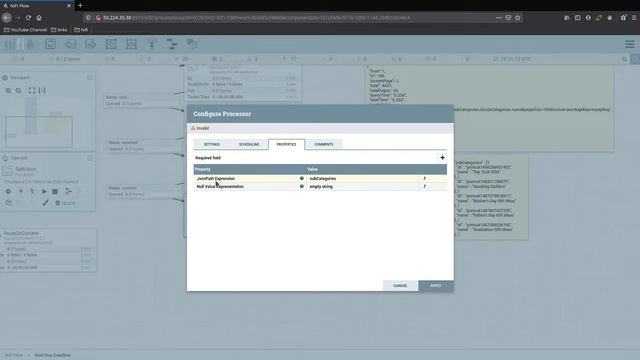Set actual size zoom in Navigate

42,91
